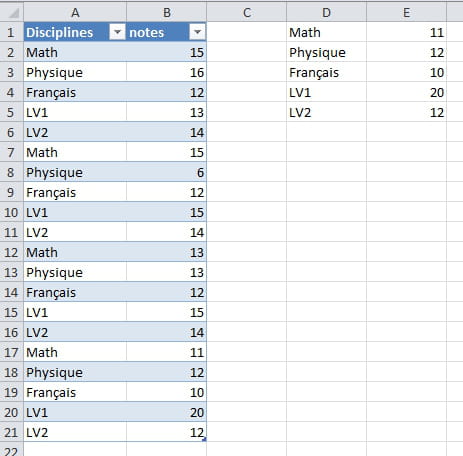463x456 pixels.
Task: Open the notes filter dropdown arrow
Action: click(197, 32)
